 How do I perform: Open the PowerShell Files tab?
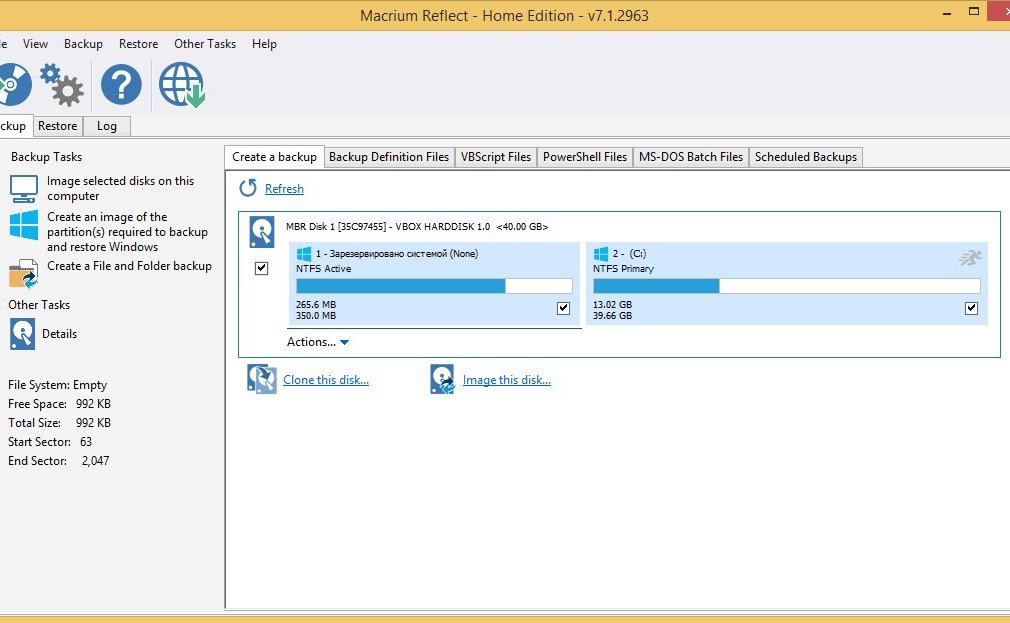pyautogui.click(x=585, y=157)
